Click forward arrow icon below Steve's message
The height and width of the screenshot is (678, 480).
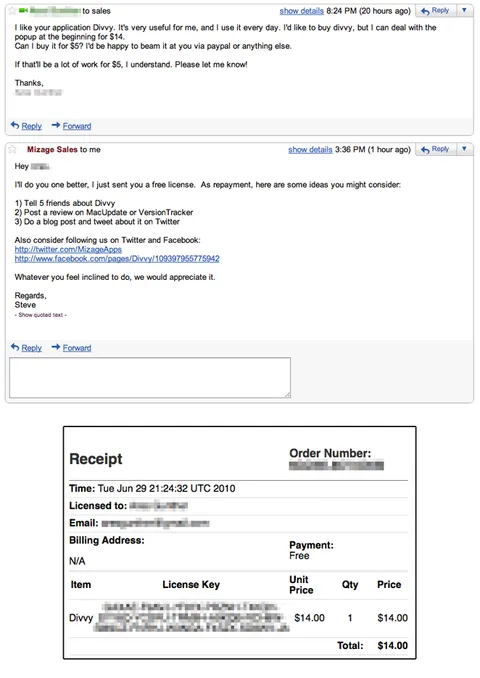(56, 347)
